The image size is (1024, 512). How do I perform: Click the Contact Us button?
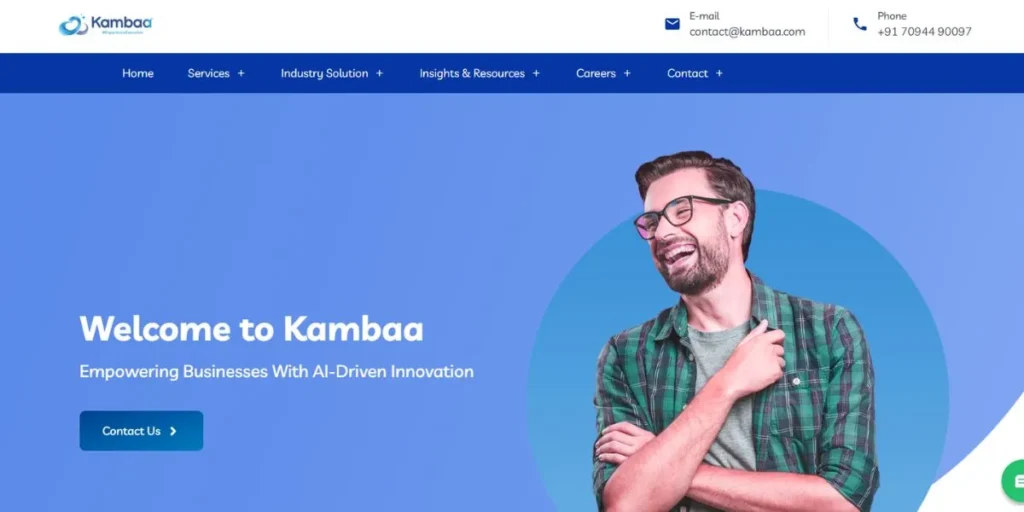click(x=141, y=430)
